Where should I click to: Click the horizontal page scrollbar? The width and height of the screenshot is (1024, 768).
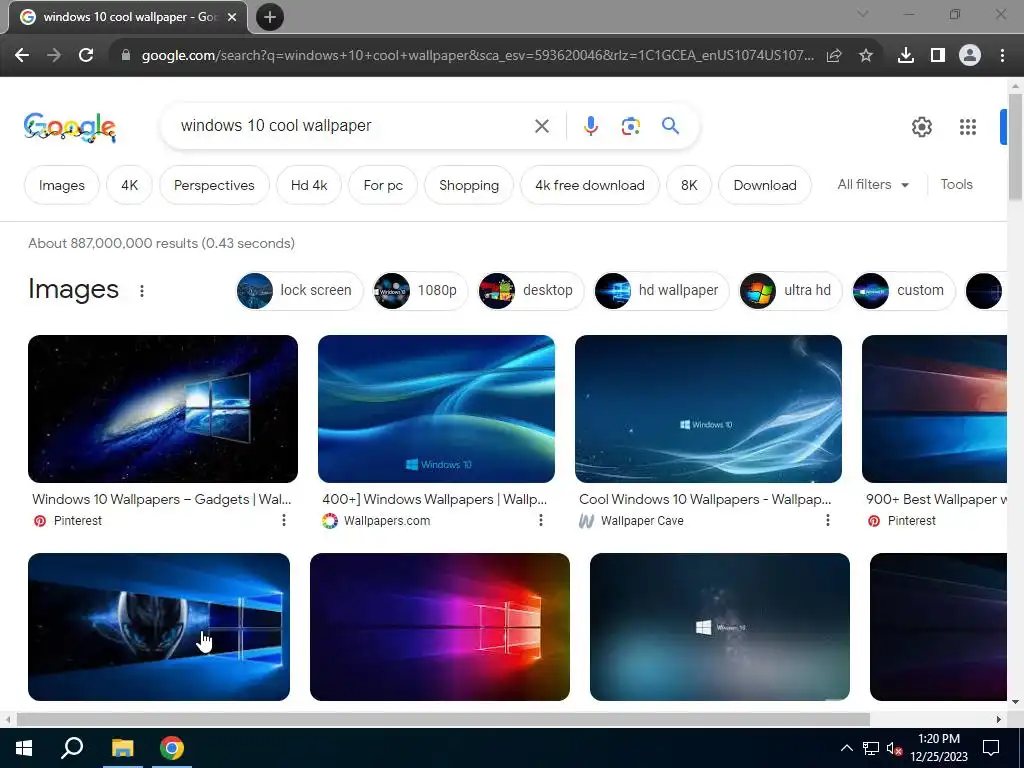(443, 719)
